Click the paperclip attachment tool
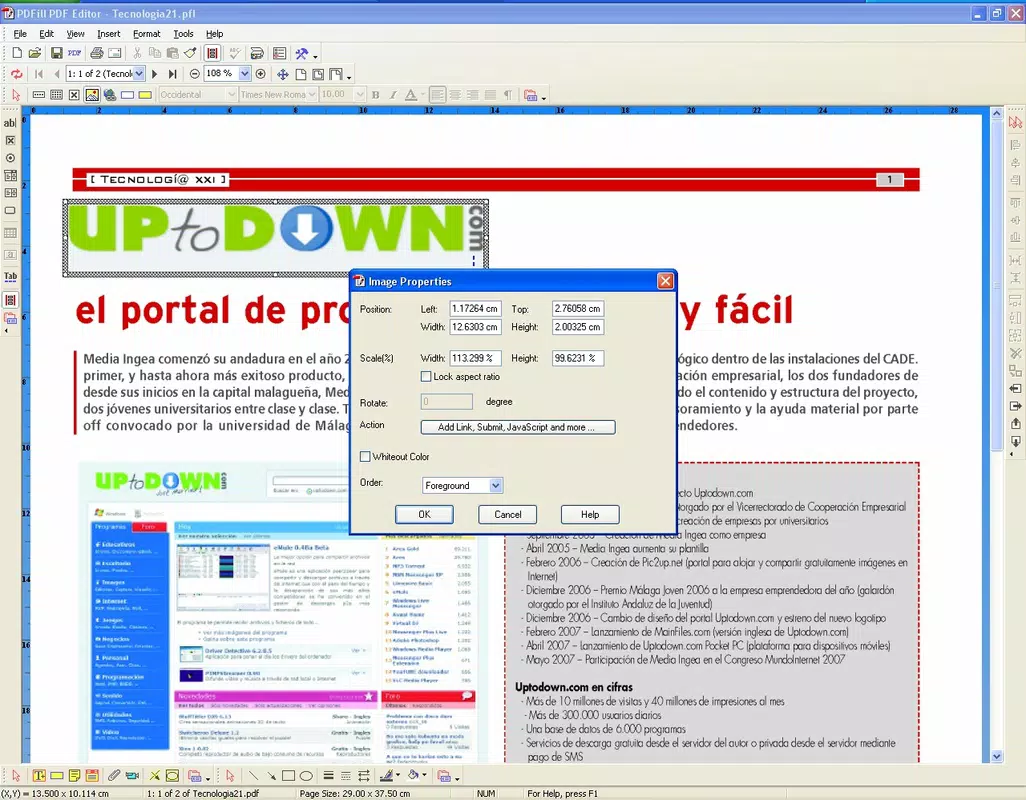Image resolution: width=1026 pixels, height=800 pixels. pyautogui.click(x=114, y=776)
